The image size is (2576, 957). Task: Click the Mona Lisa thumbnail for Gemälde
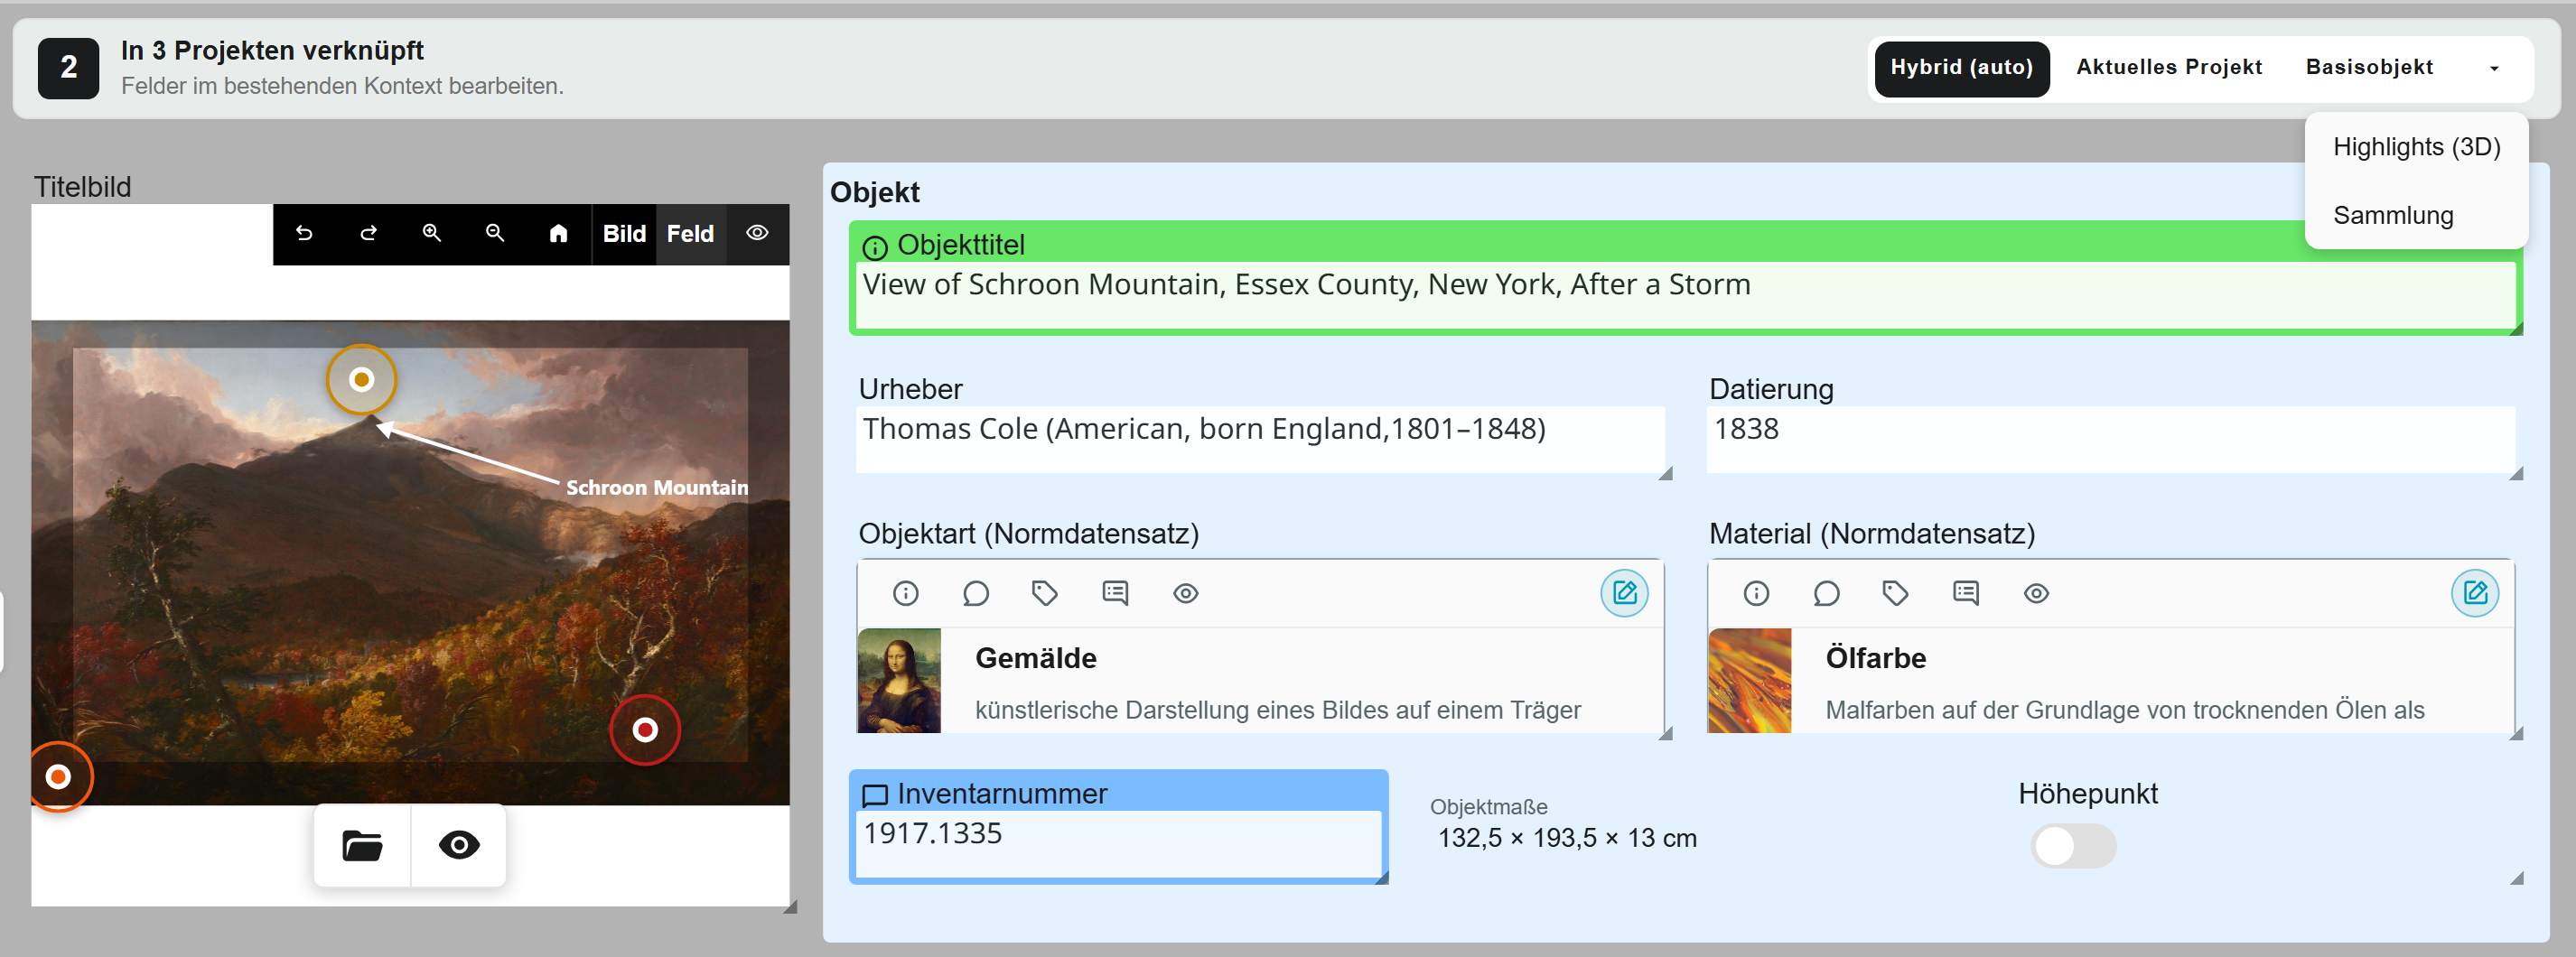(899, 680)
